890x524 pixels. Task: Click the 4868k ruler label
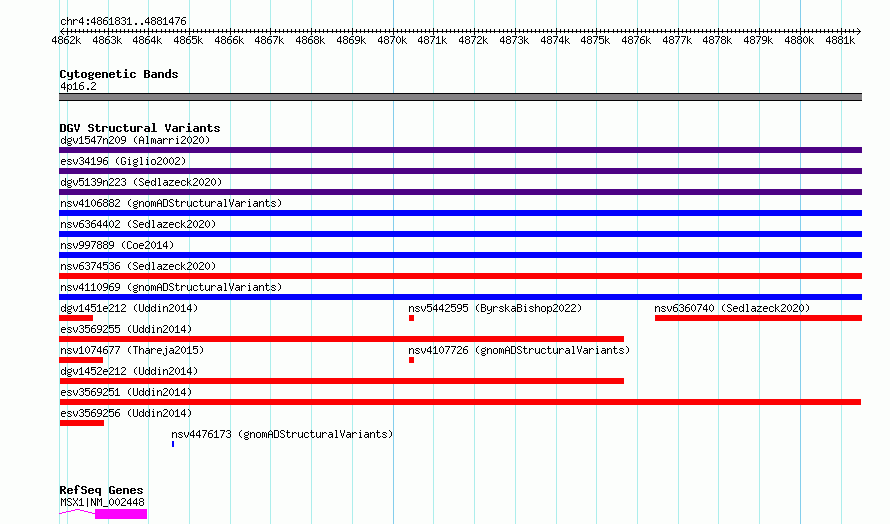310,40
